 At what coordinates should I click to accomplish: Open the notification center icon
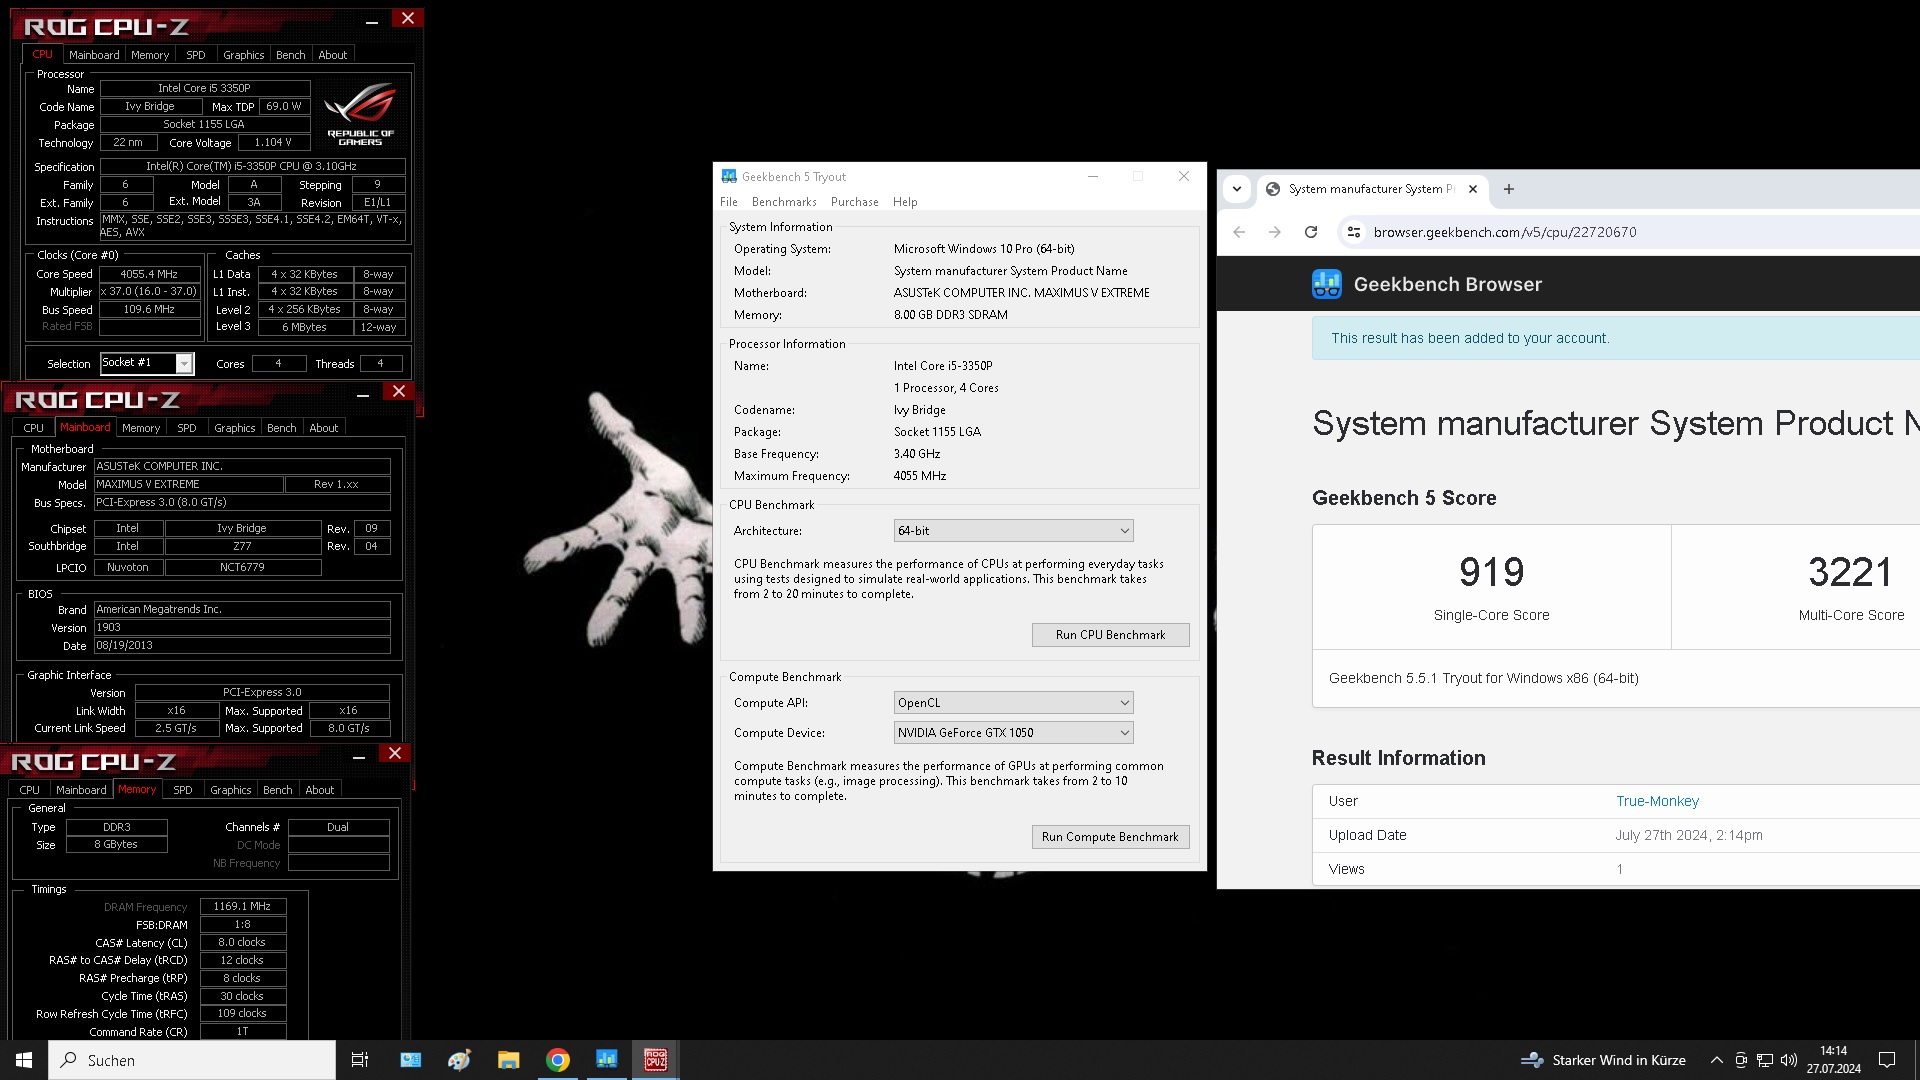tap(1887, 1060)
